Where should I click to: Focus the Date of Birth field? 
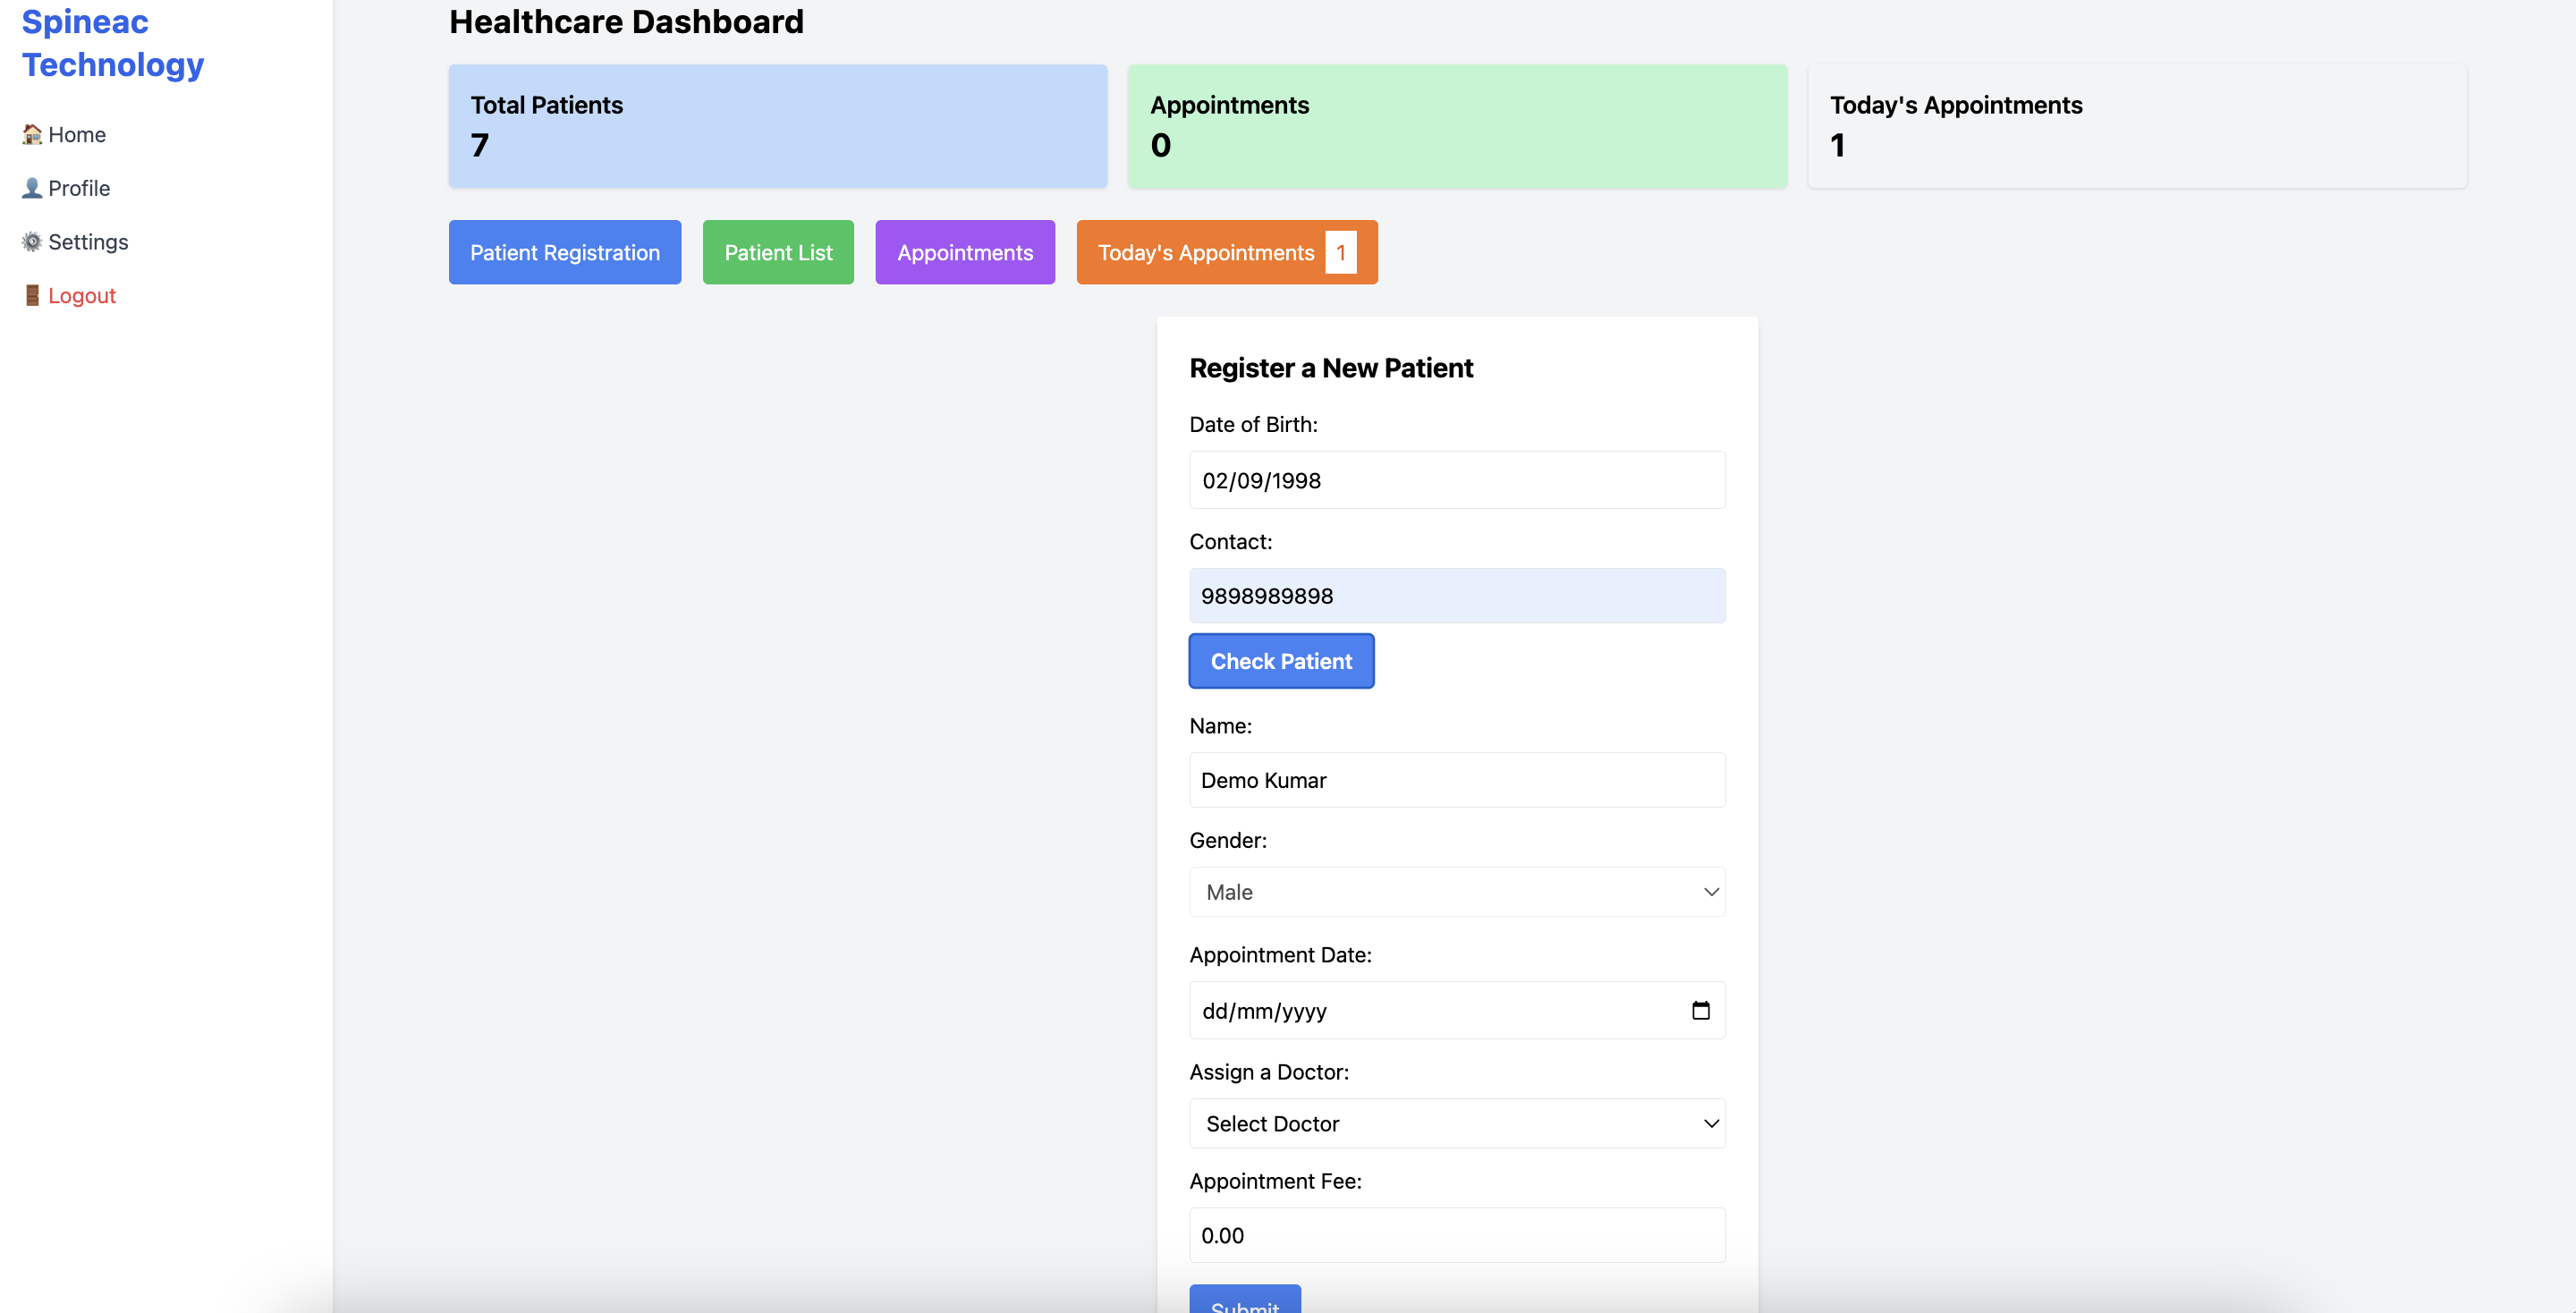[x=1457, y=480]
